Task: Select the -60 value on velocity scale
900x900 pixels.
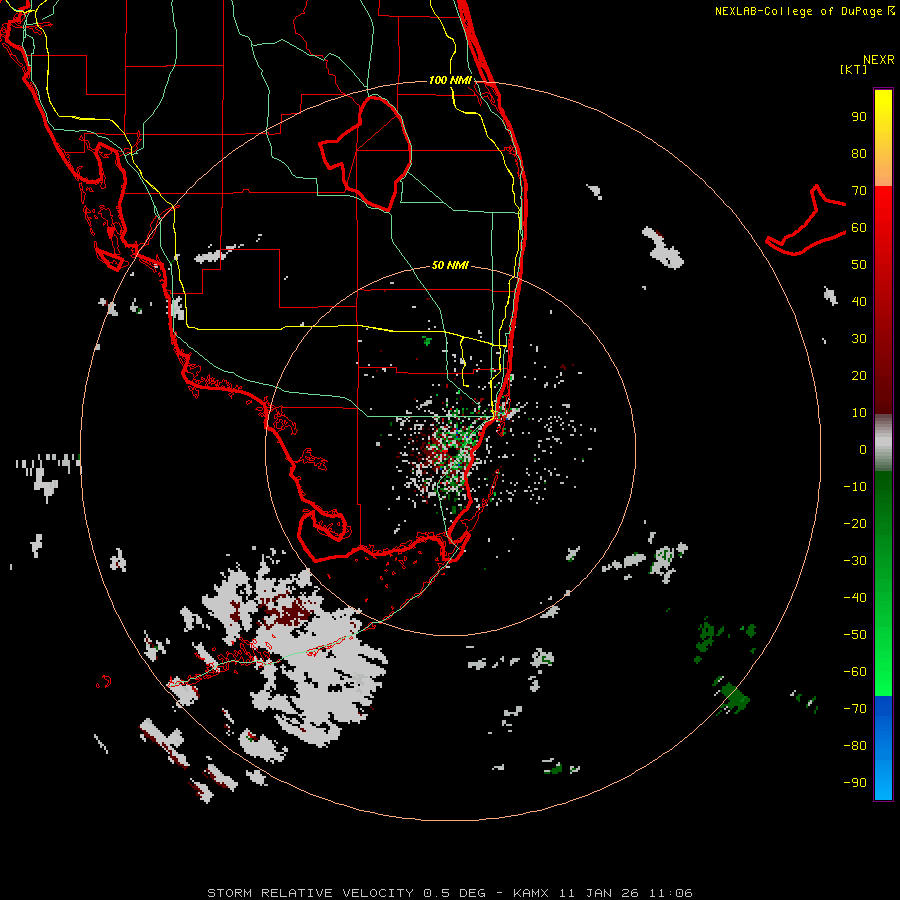Action: [x=855, y=672]
